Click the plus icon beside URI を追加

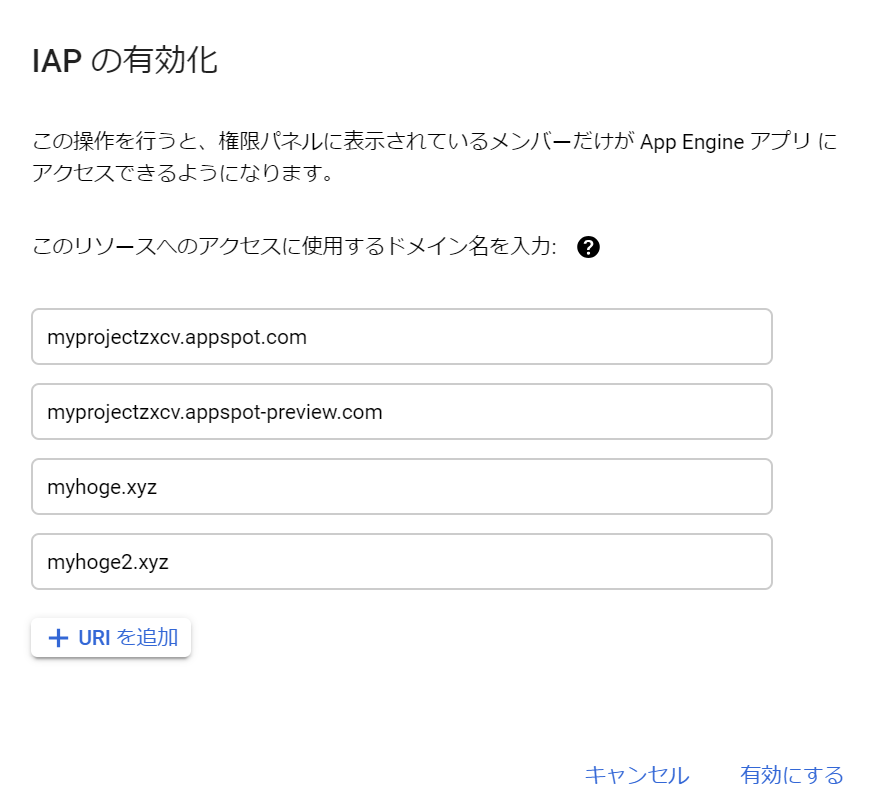[58, 638]
